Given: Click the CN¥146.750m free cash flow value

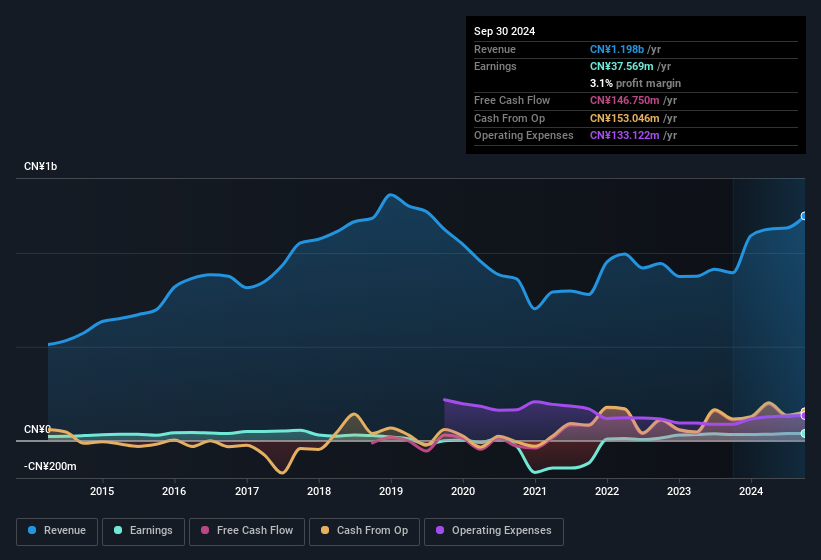Looking at the screenshot, I should [x=625, y=100].
